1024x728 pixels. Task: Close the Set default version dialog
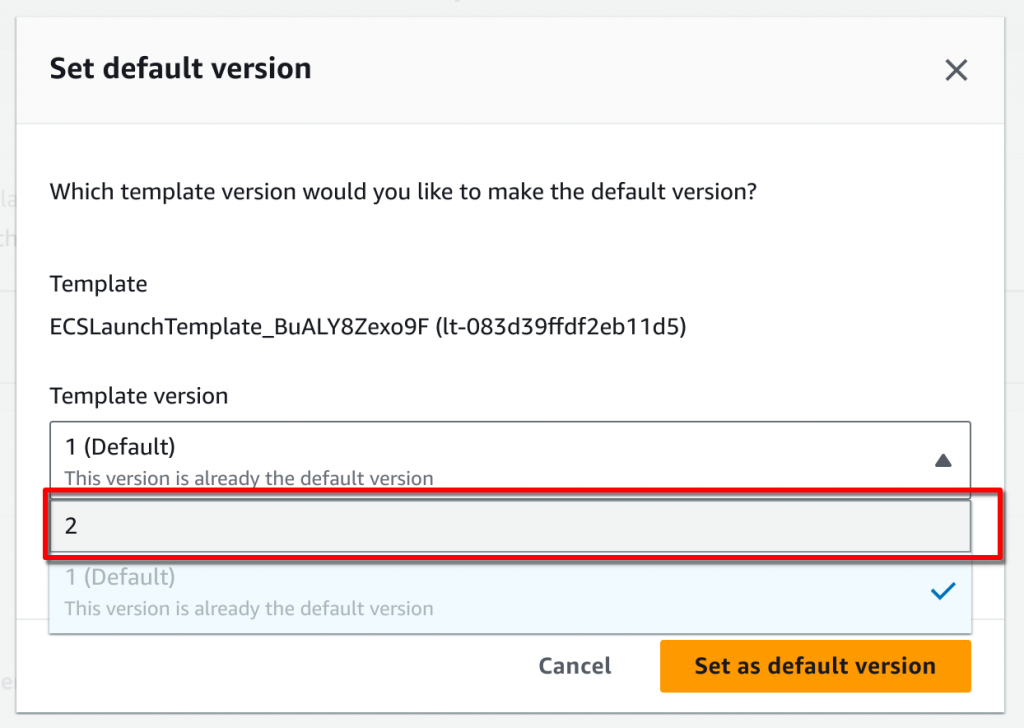click(x=955, y=70)
